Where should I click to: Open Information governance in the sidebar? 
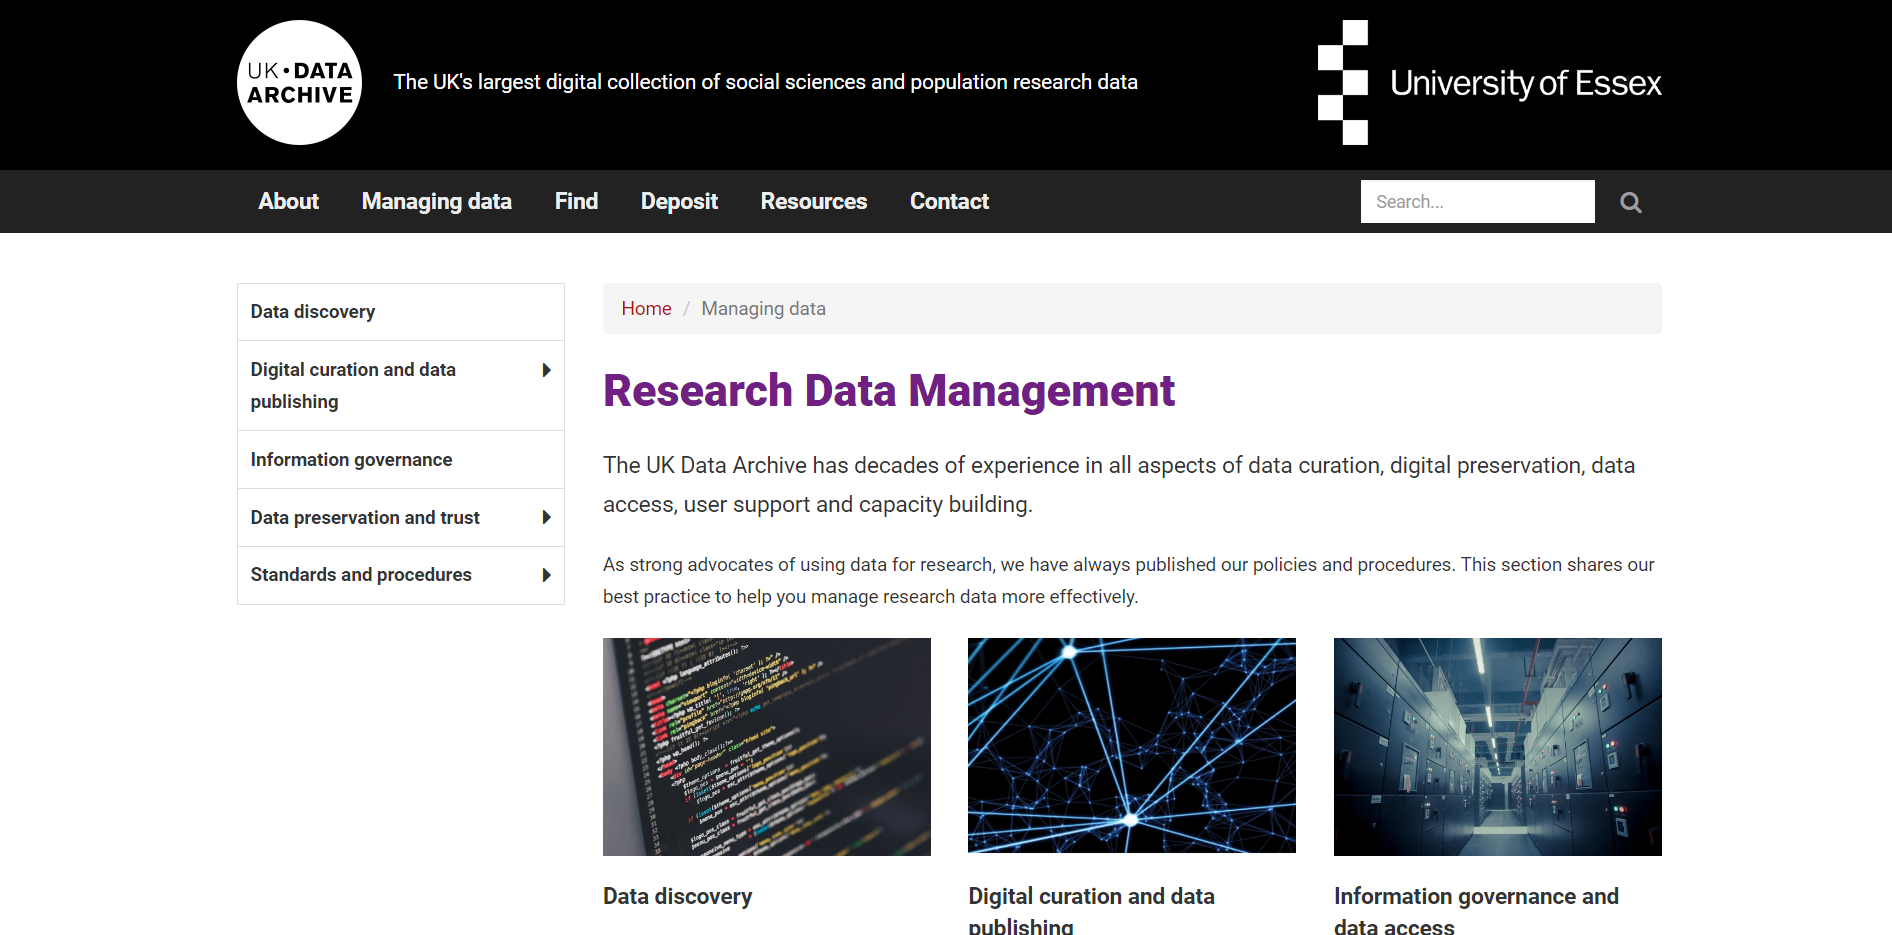(351, 460)
